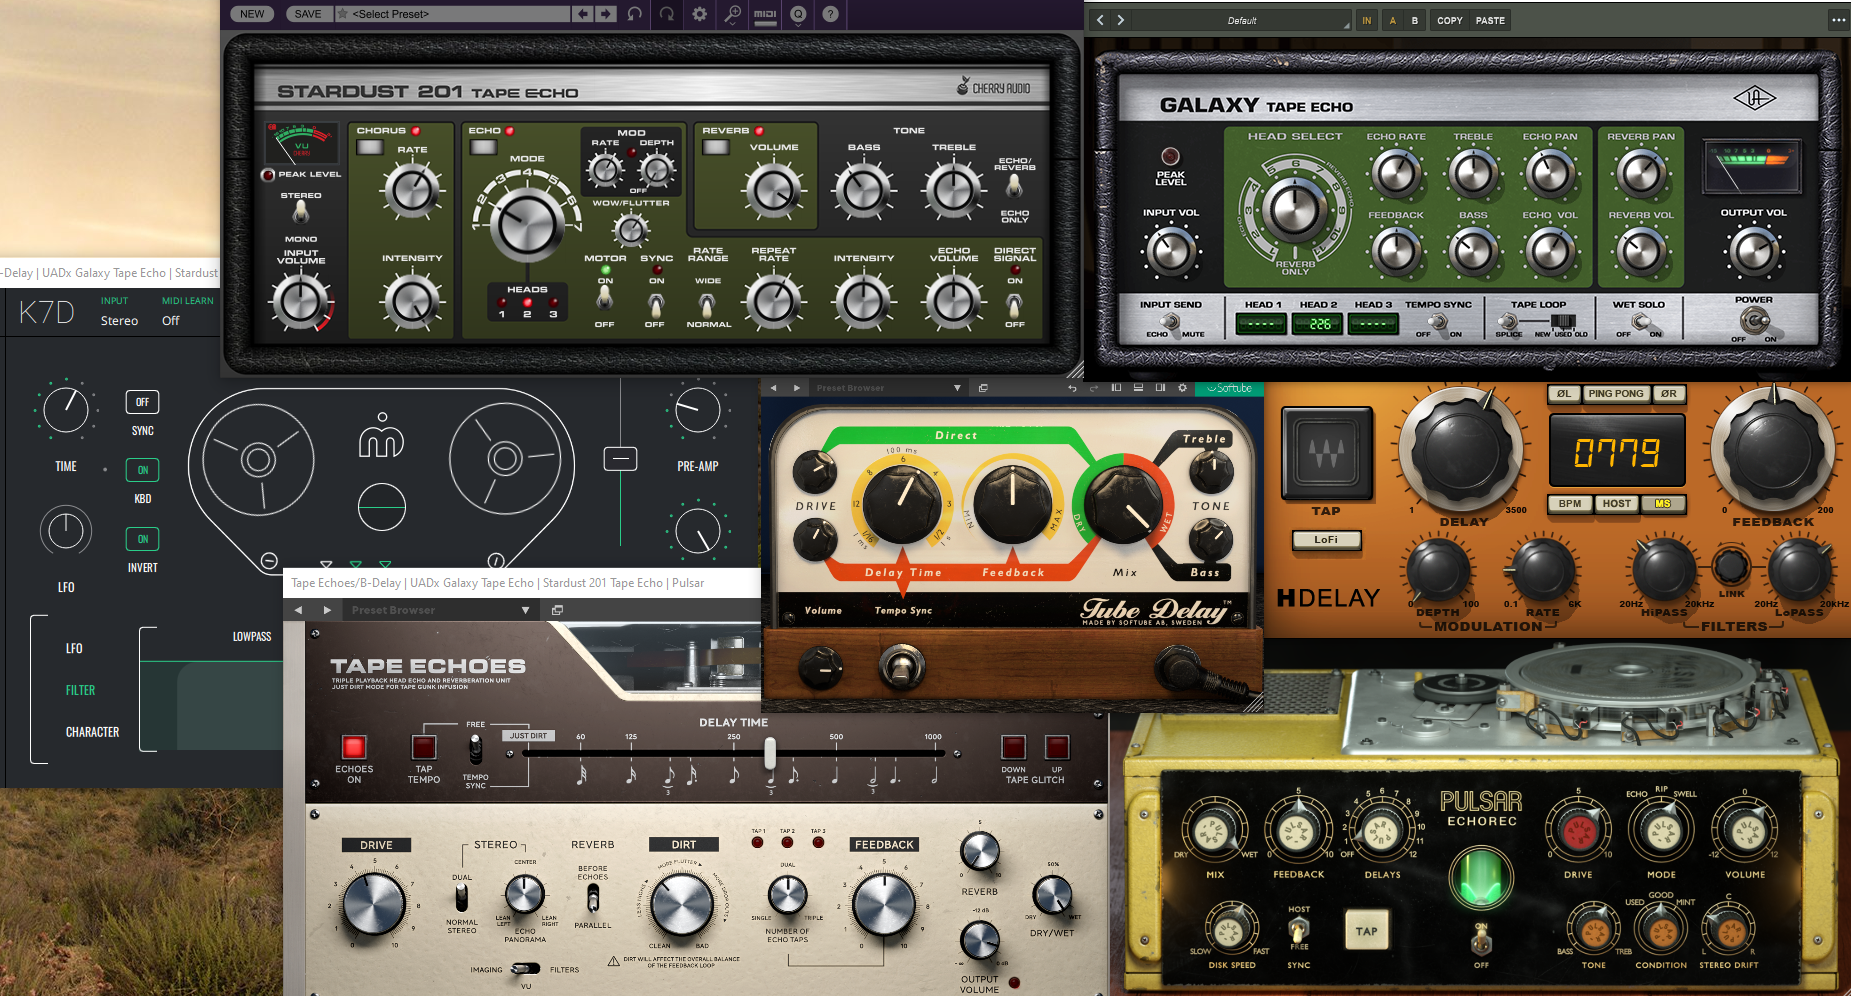Image resolution: width=1851 pixels, height=996 pixels.
Task: Open Stardust 201 settings gear
Action: click(x=700, y=14)
